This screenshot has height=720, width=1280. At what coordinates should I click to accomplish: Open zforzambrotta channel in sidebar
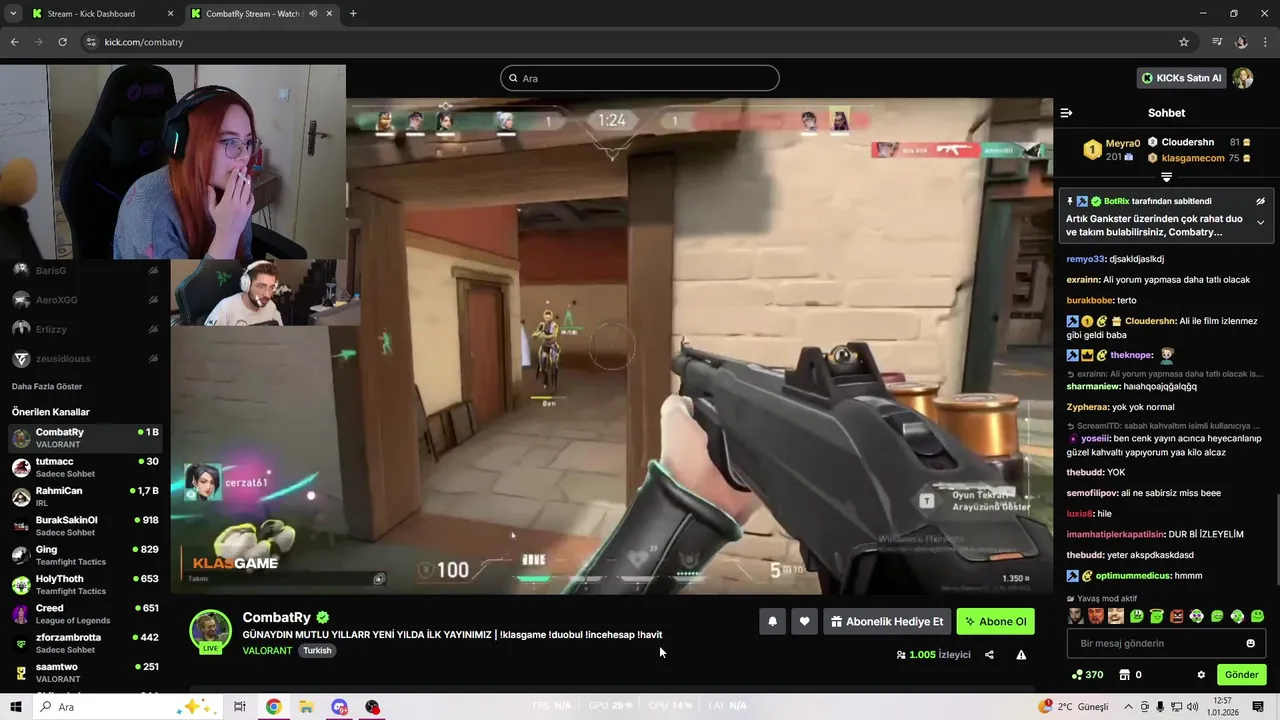(x=85, y=643)
